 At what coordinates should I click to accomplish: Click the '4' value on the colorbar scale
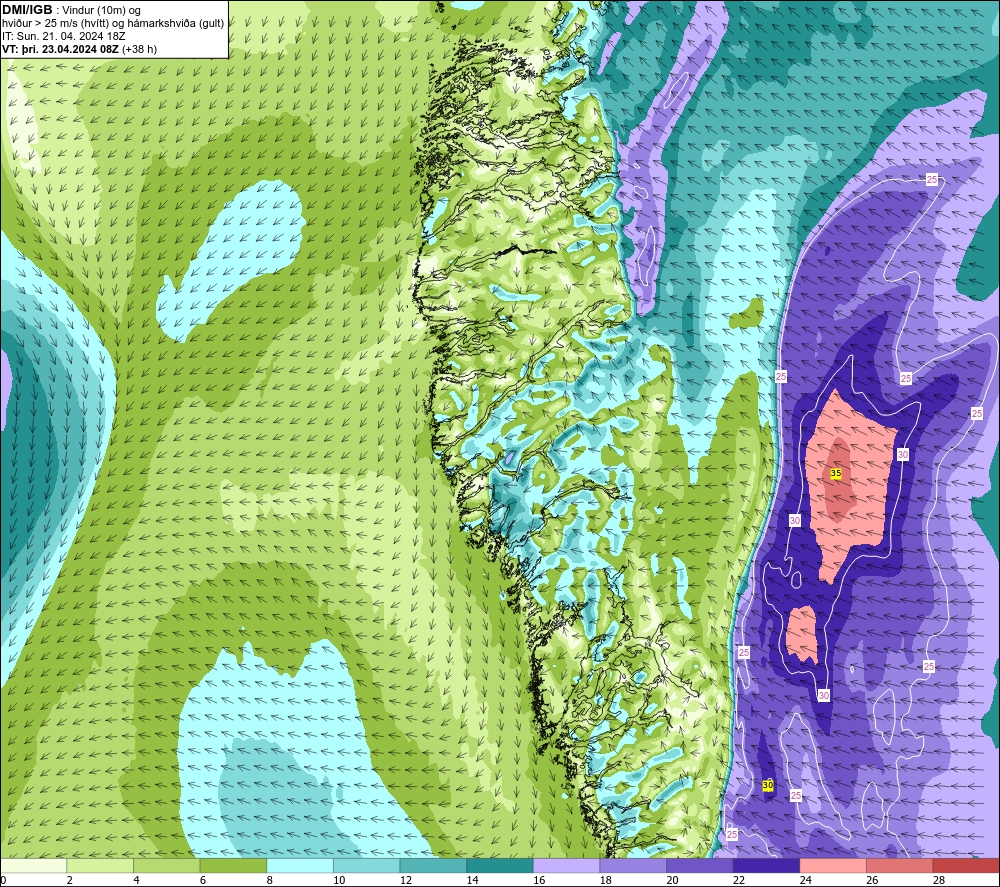(x=136, y=880)
